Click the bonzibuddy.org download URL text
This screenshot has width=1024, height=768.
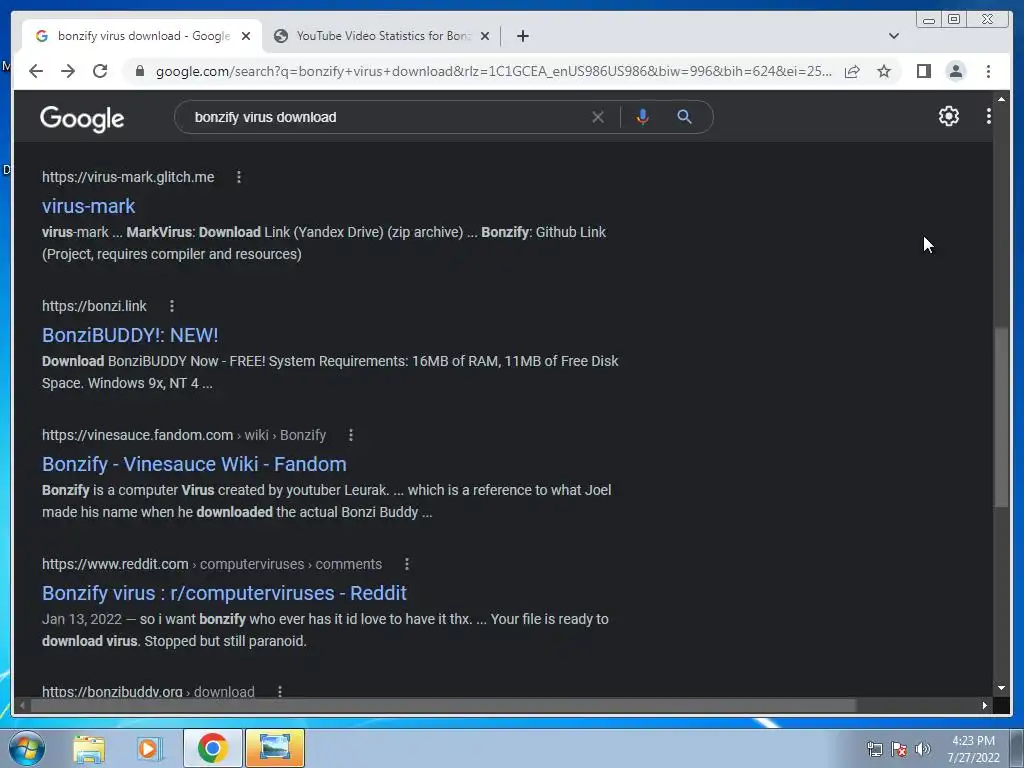[x=148, y=691]
